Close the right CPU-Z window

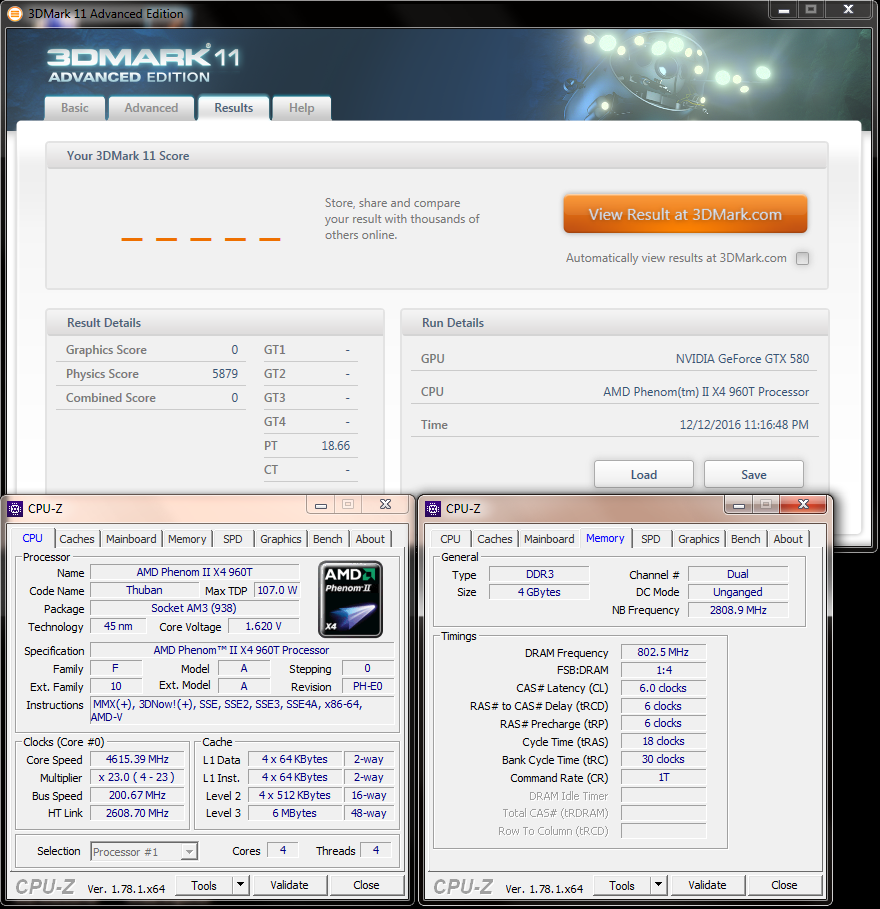coord(803,504)
